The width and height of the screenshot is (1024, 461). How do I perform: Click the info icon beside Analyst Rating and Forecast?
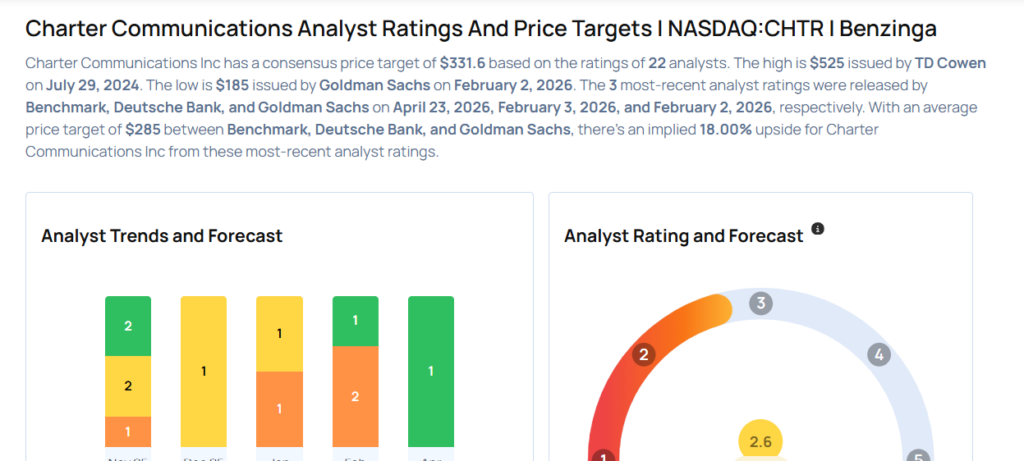(818, 229)
